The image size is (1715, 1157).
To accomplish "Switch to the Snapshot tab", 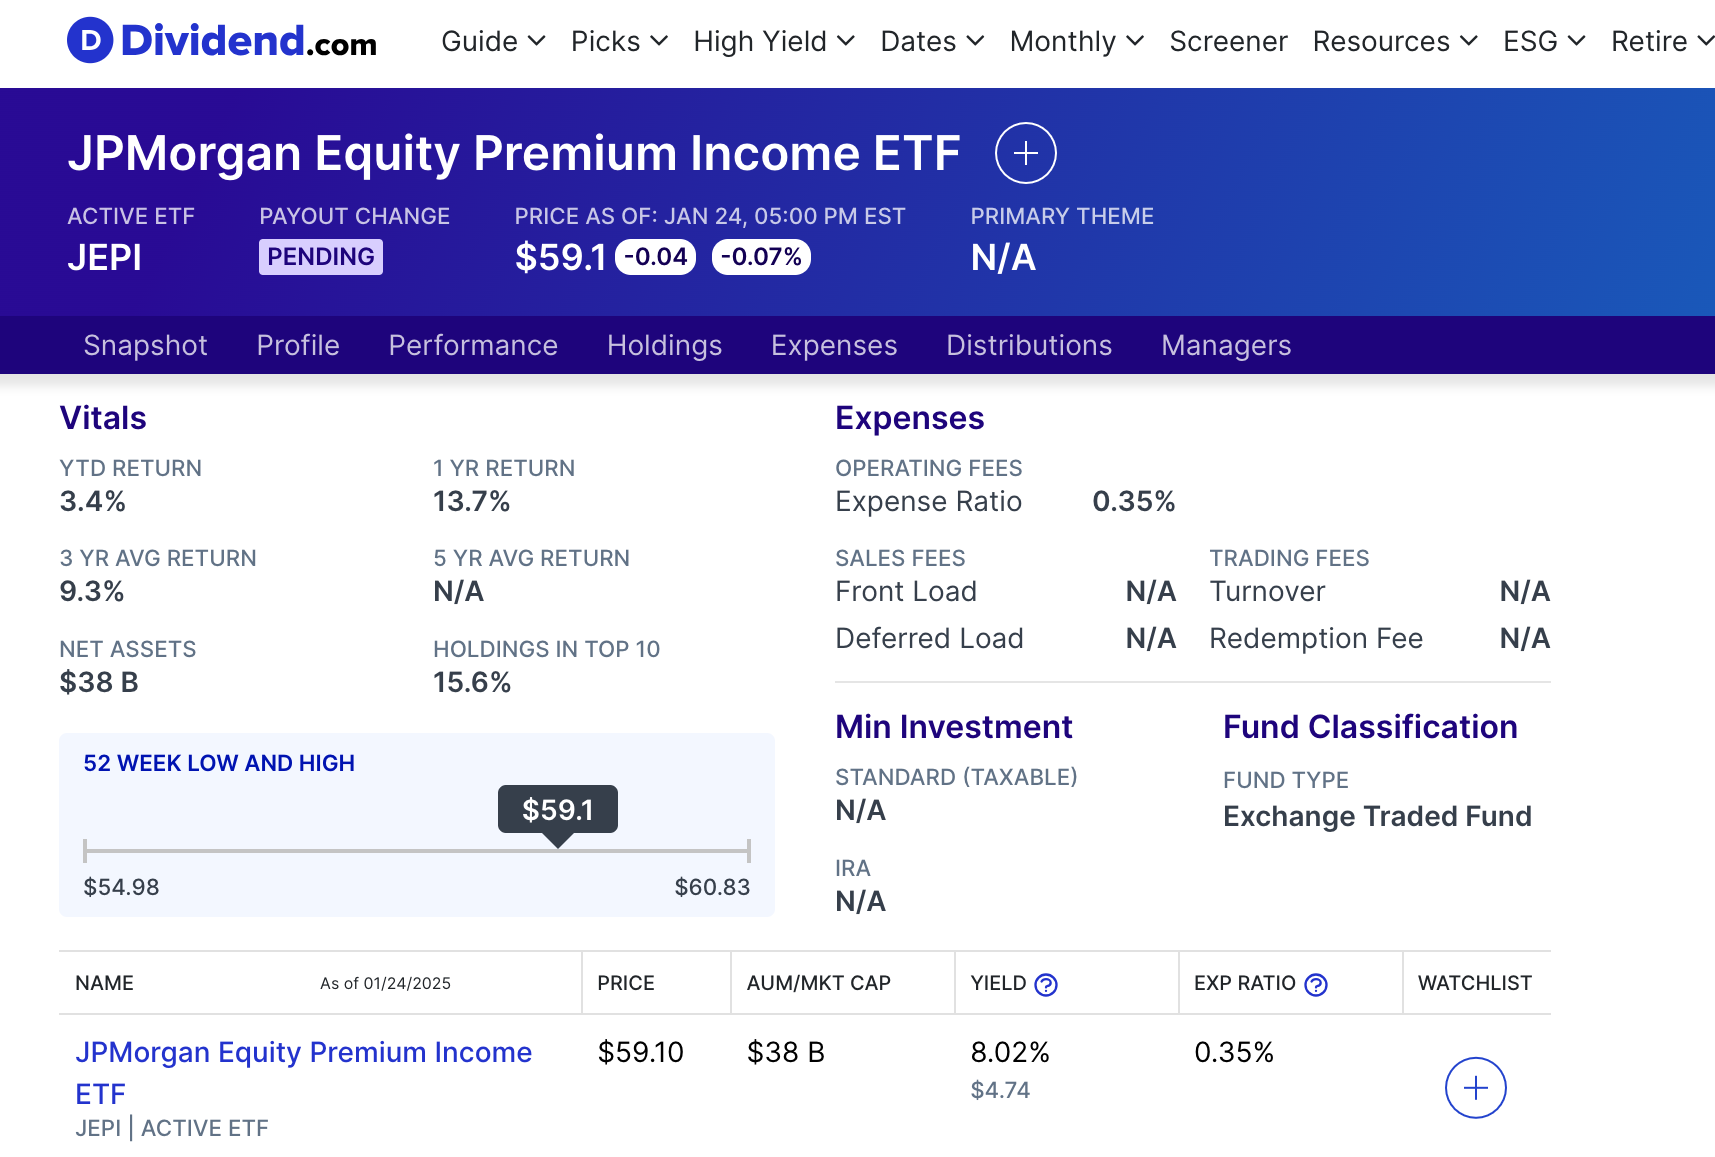I will (x=145, y=345).
